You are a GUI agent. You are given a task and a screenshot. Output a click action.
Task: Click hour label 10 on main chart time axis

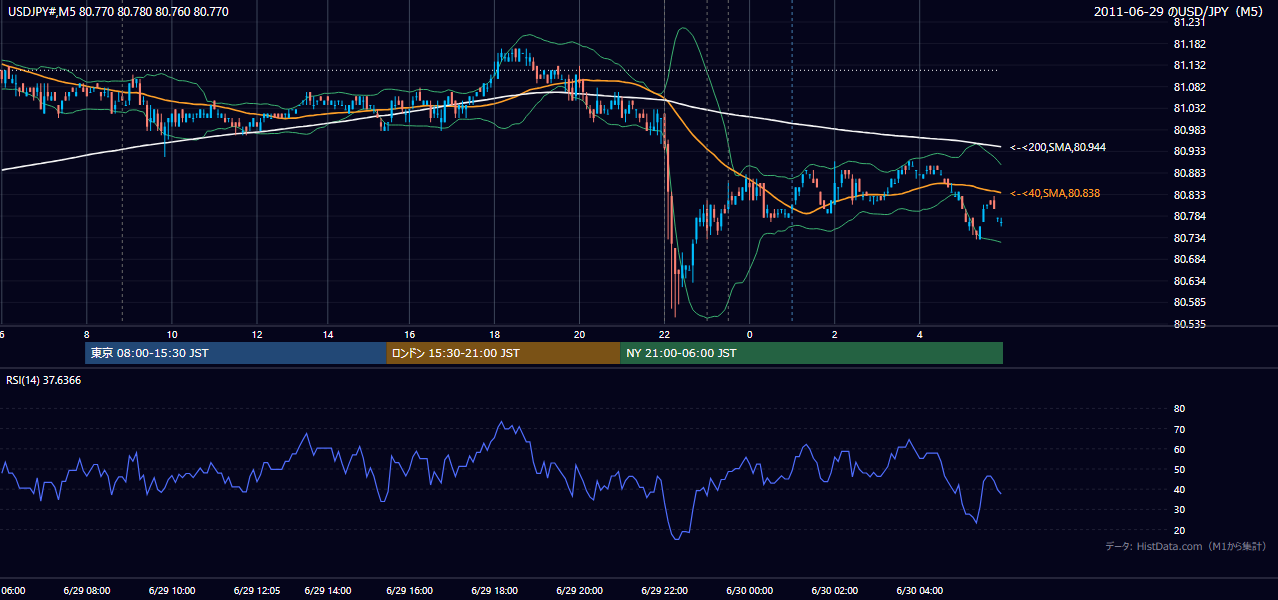coord(172,334)
